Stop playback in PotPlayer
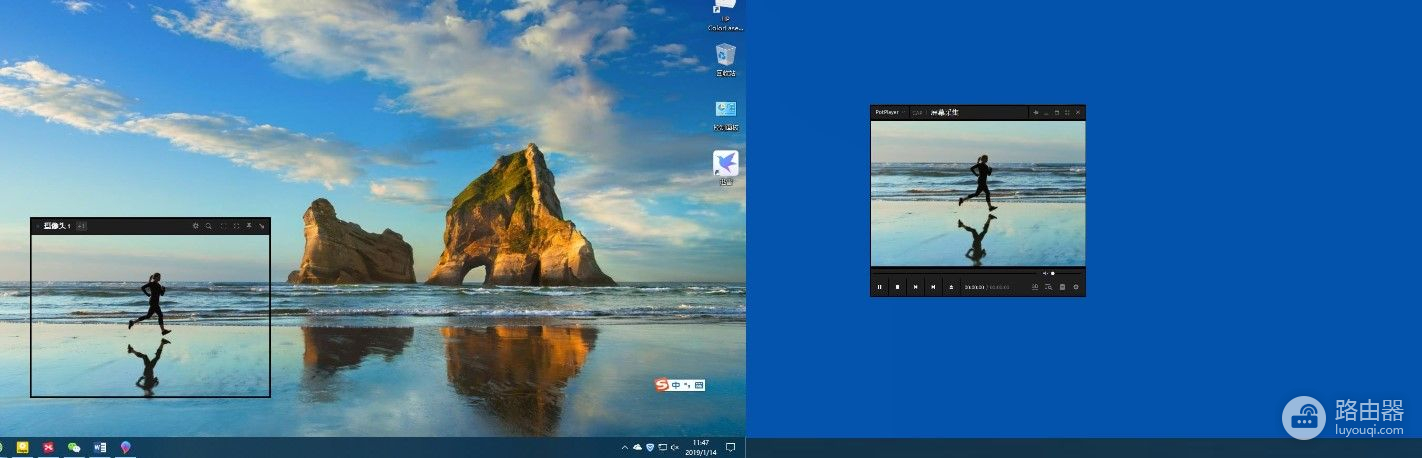The height and width of the screenshot is (458, 1422). click(x=898, y=287)
